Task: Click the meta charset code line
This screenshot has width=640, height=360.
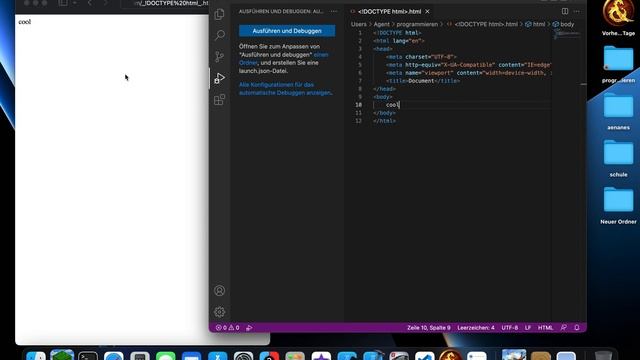Action: coord(421,57)
